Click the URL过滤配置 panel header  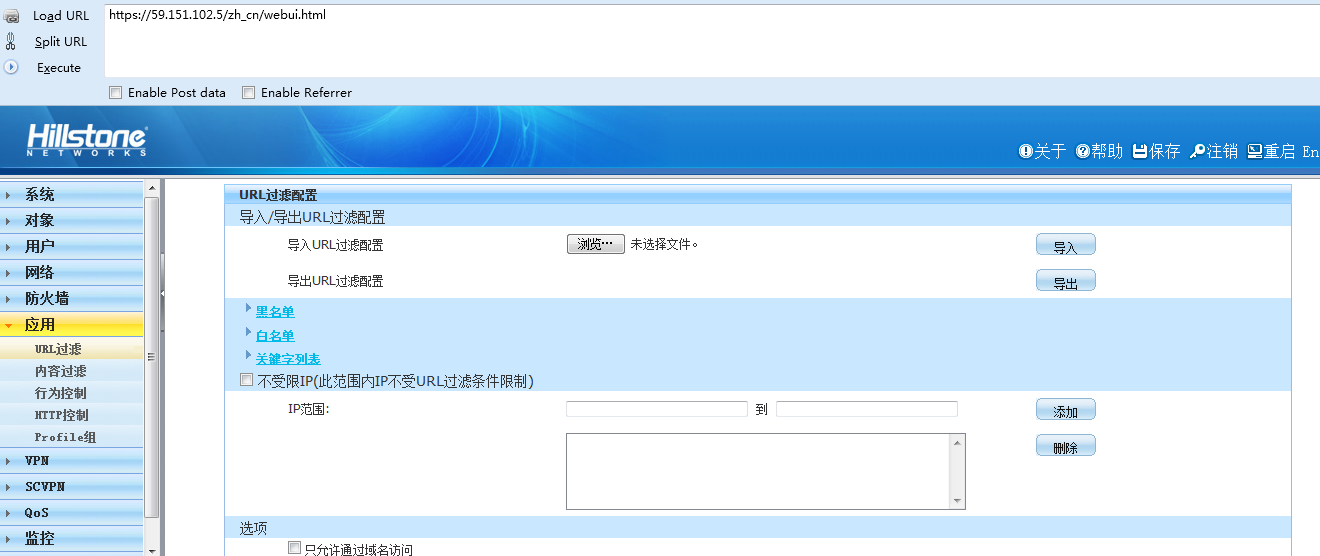[x=758, y=195]
